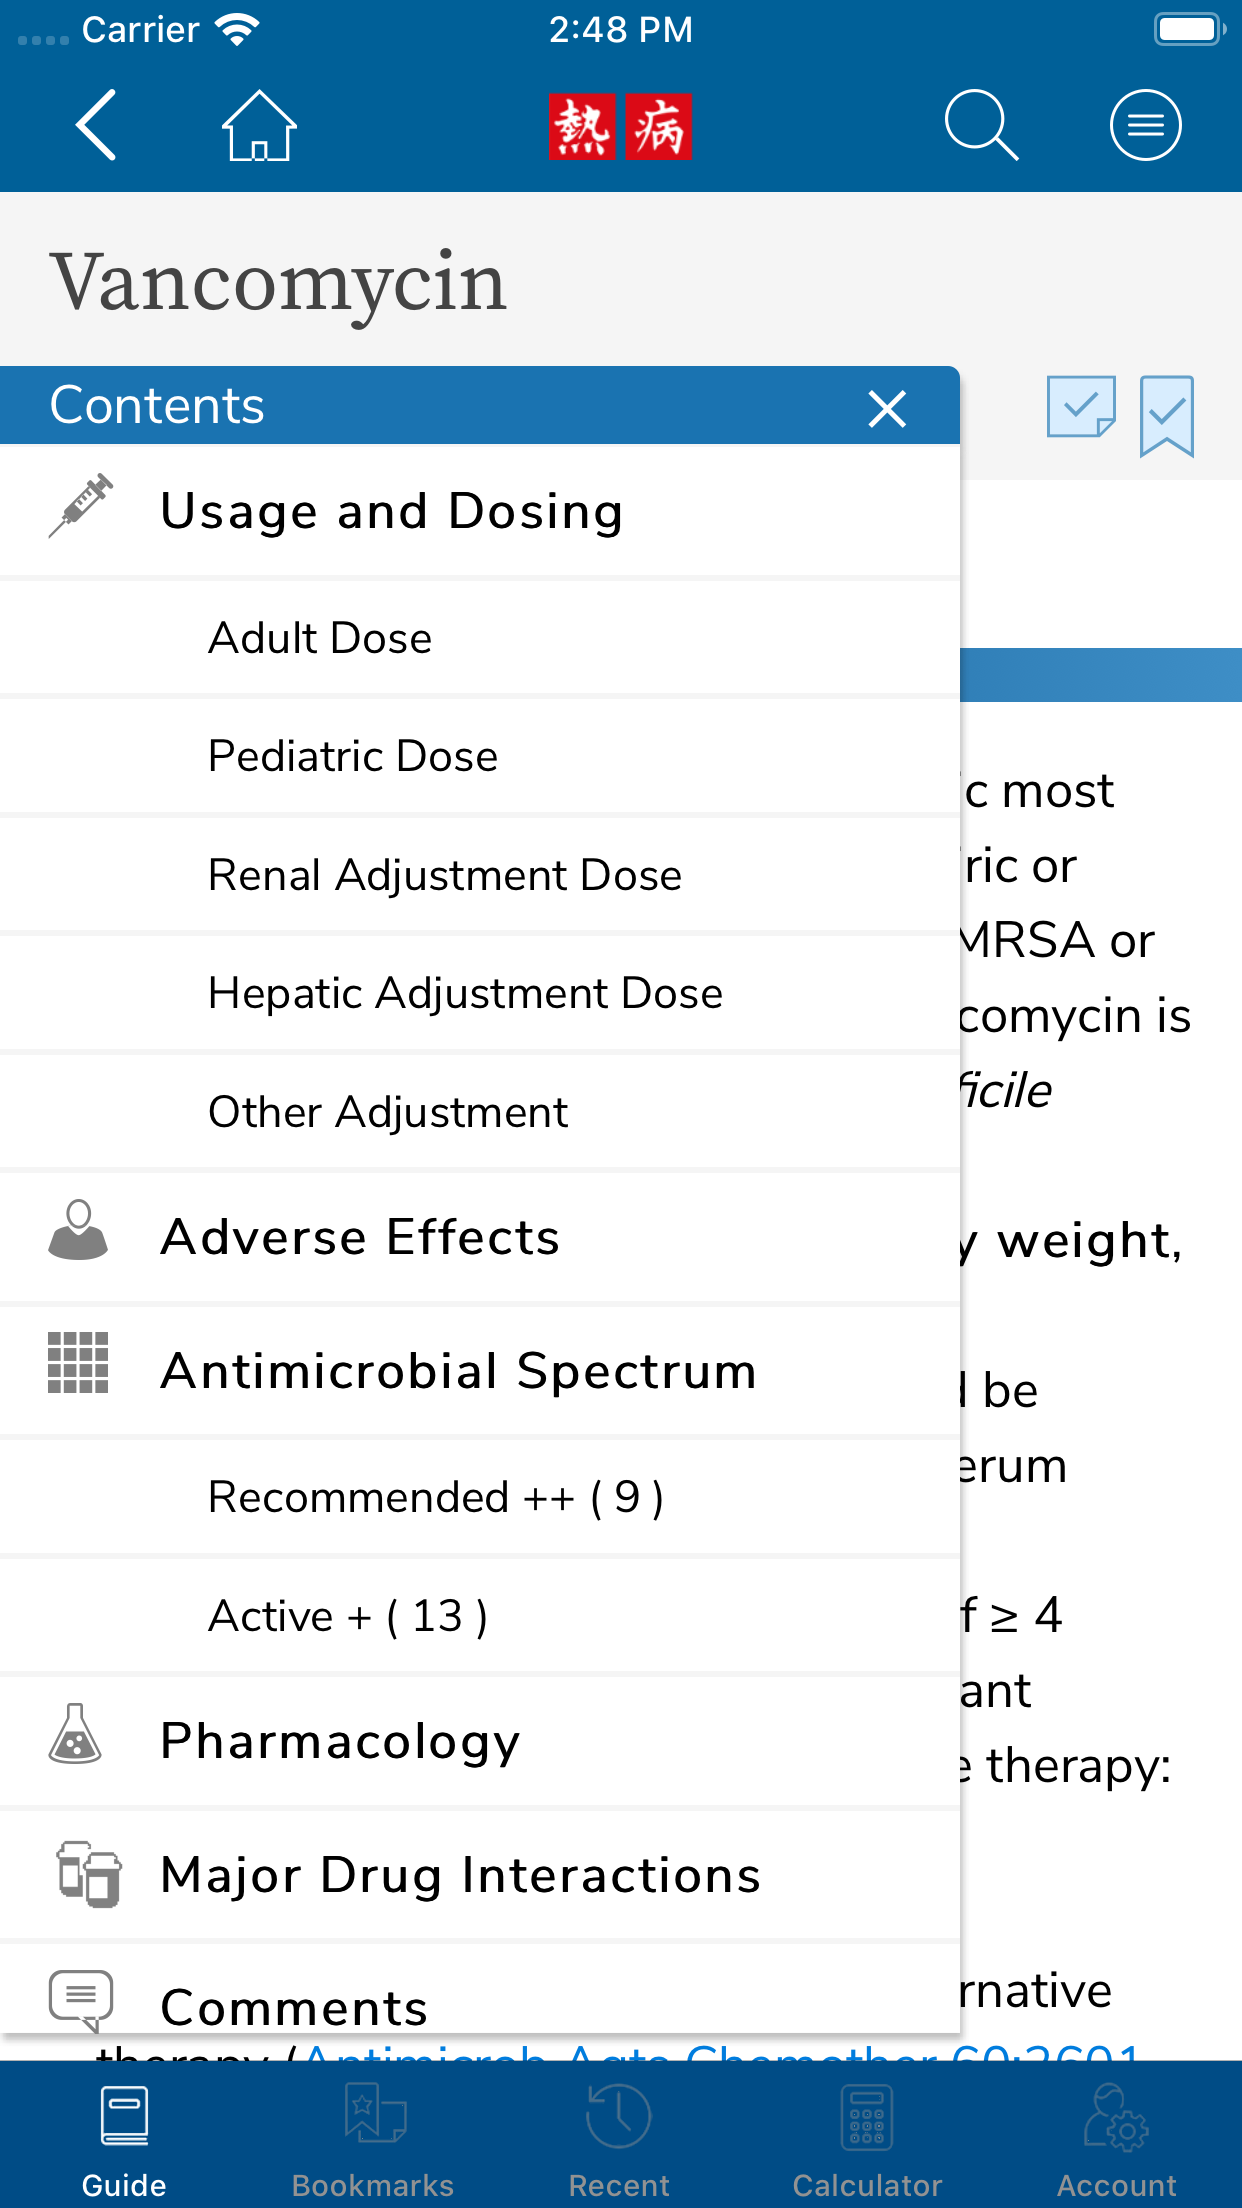
Task: Toggle bookmark for Vancomycin
Action: click(1166, 415)
